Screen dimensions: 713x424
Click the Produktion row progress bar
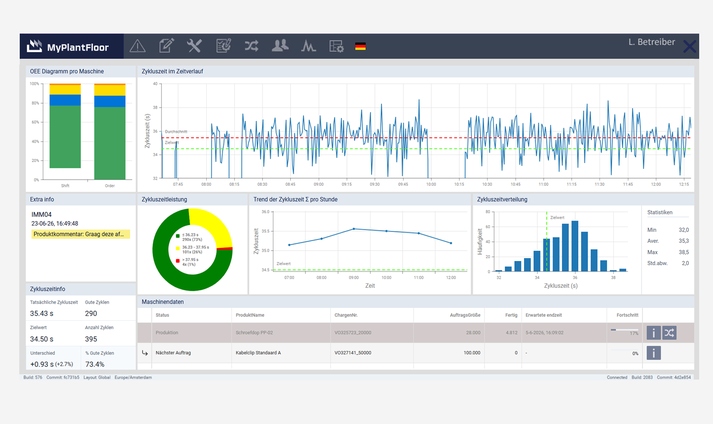click(624, 330)
